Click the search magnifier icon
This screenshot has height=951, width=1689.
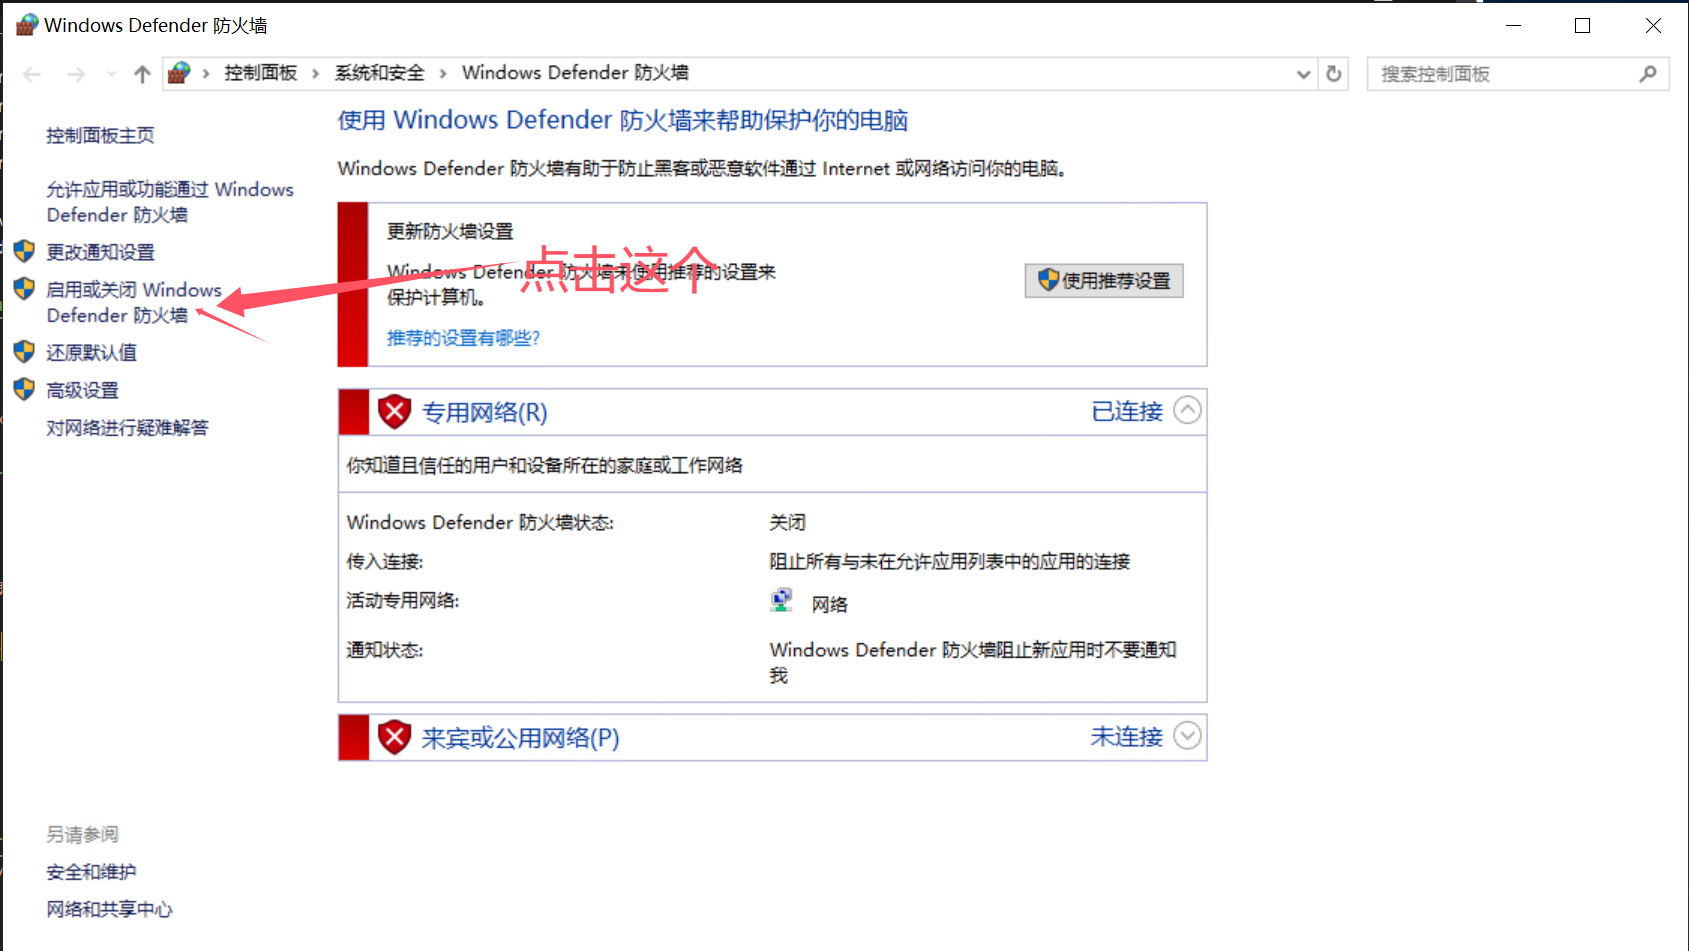[1648, 74]
